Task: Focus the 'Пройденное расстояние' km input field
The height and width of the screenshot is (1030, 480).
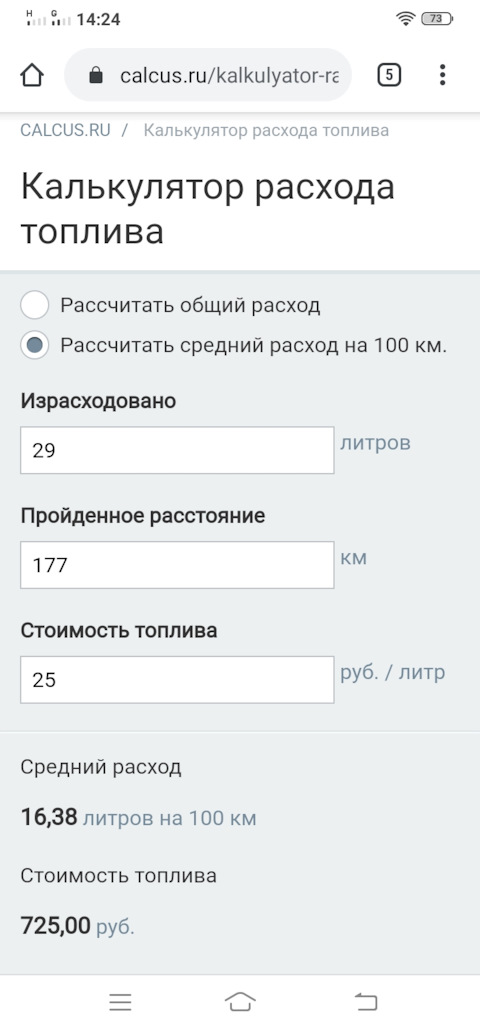Action: (177, 565)
